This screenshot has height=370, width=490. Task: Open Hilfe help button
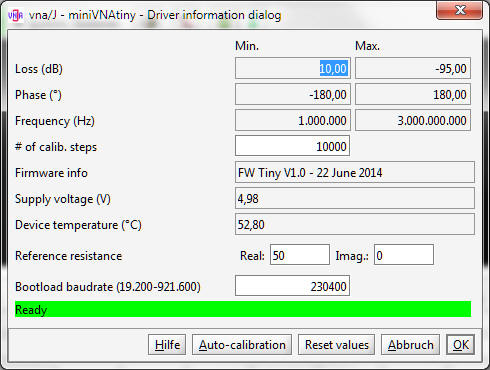(x=167, y=345)
